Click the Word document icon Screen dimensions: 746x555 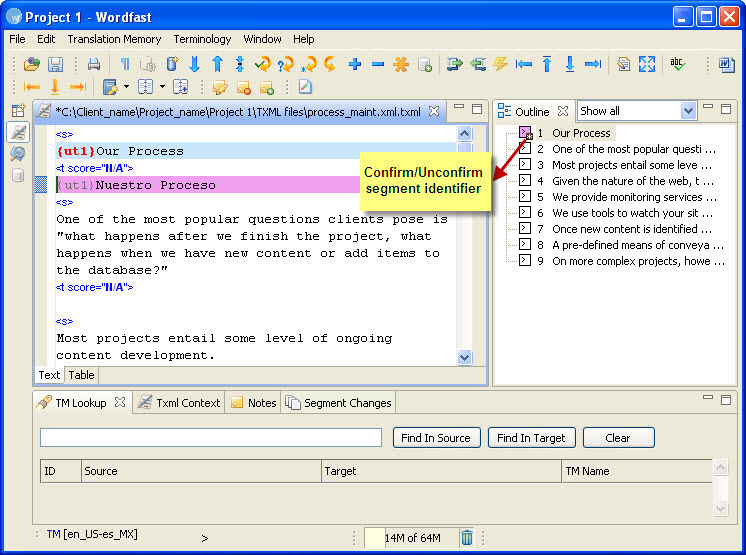[726, 64]
